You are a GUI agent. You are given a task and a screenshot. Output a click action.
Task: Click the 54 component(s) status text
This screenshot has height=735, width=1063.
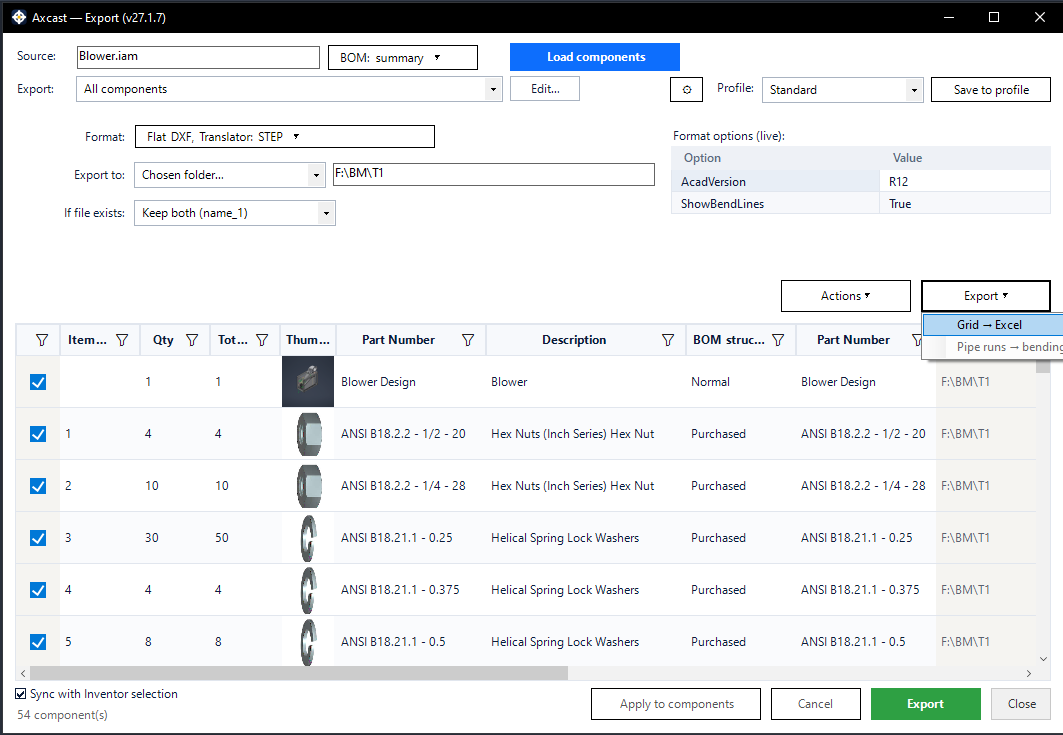click(x=62, y=715)
